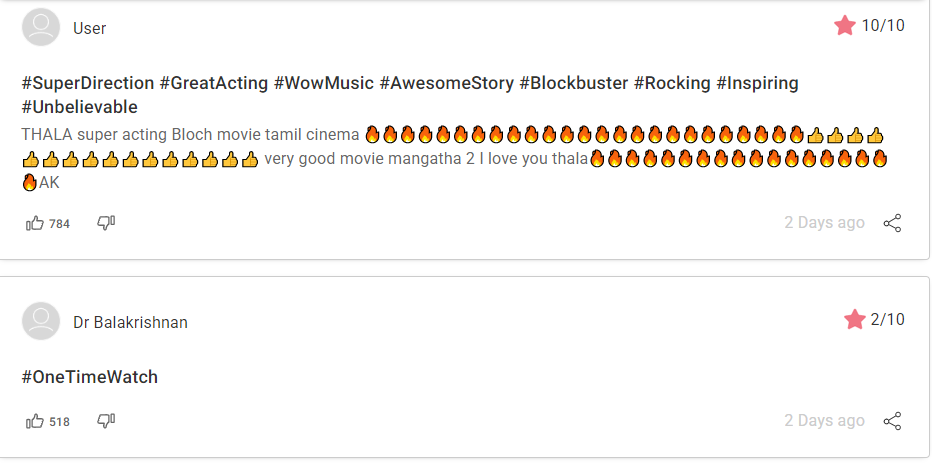Click Dr Balakrishnan's profile avatar

click(x=41, y=321)
